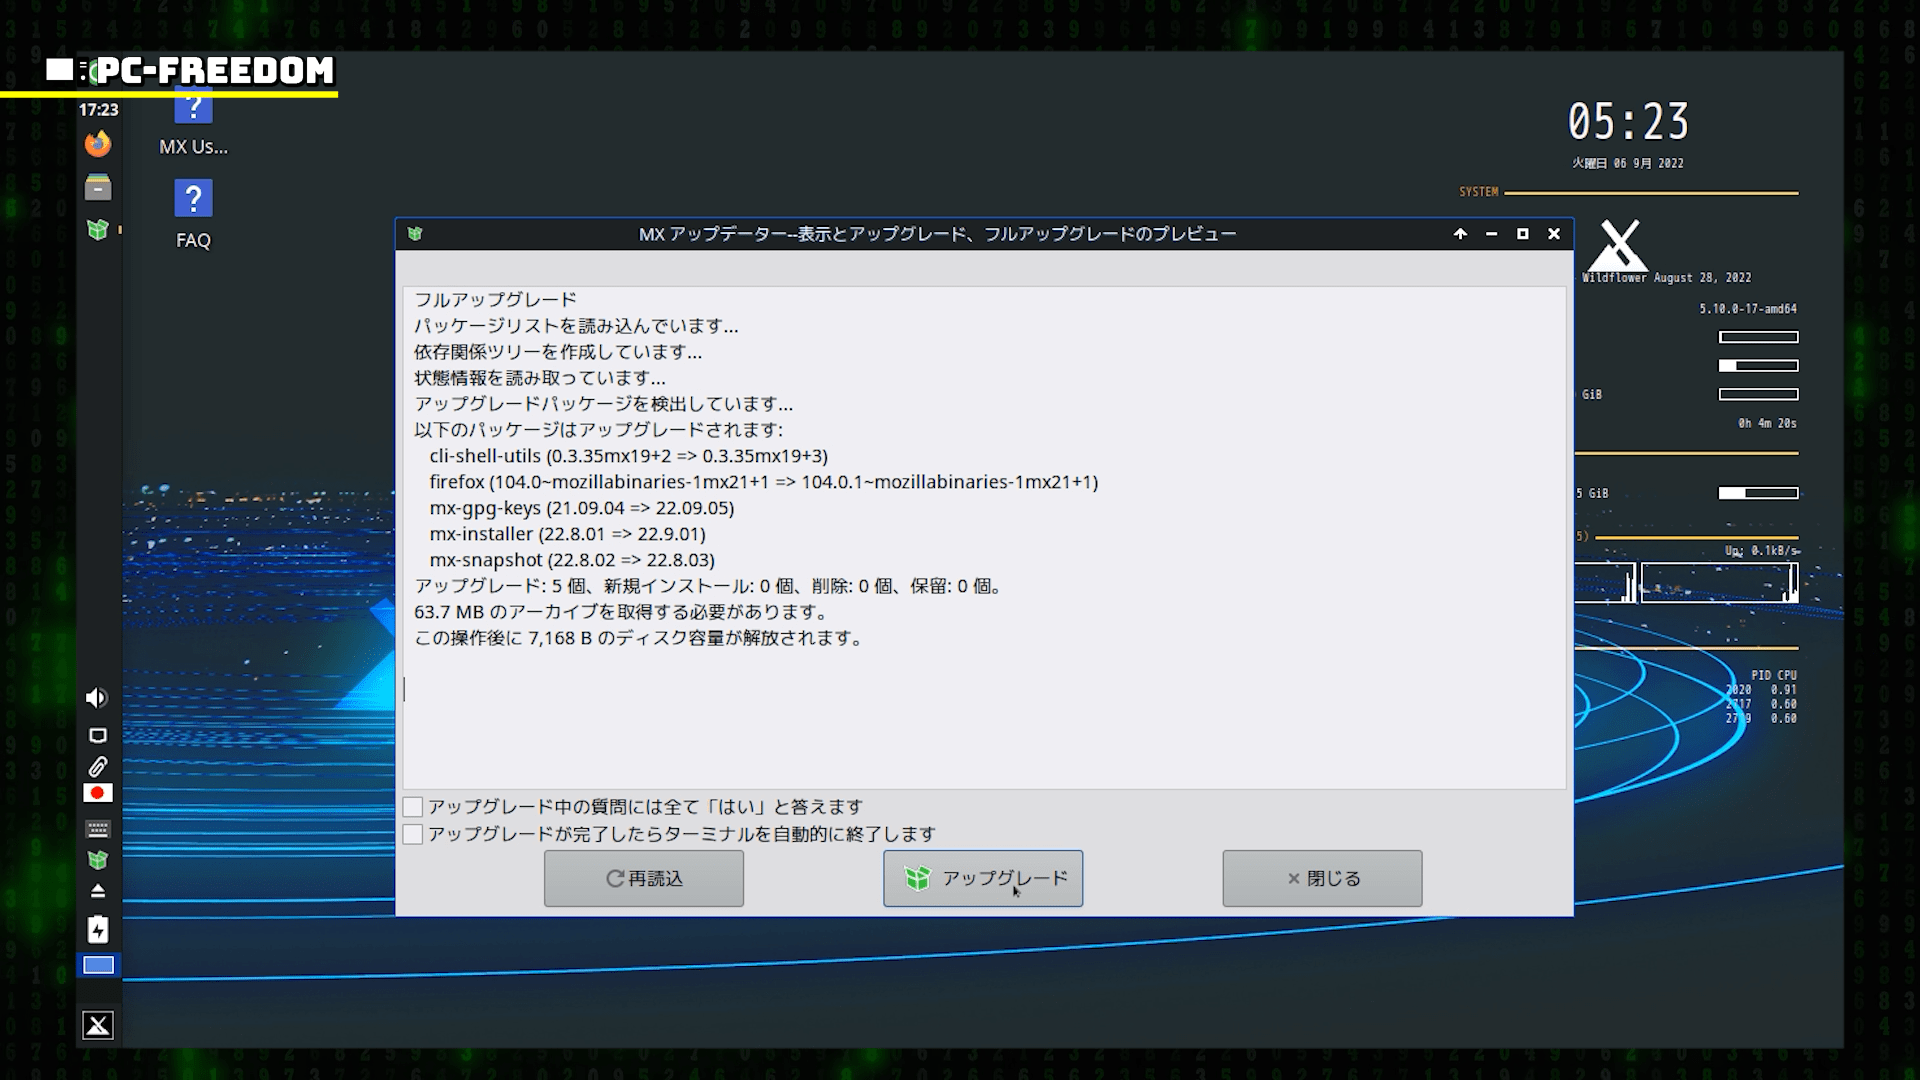1920x1080 pixels.
Task: Click the 閉じる close button
Action: [x=1322, y=878]
